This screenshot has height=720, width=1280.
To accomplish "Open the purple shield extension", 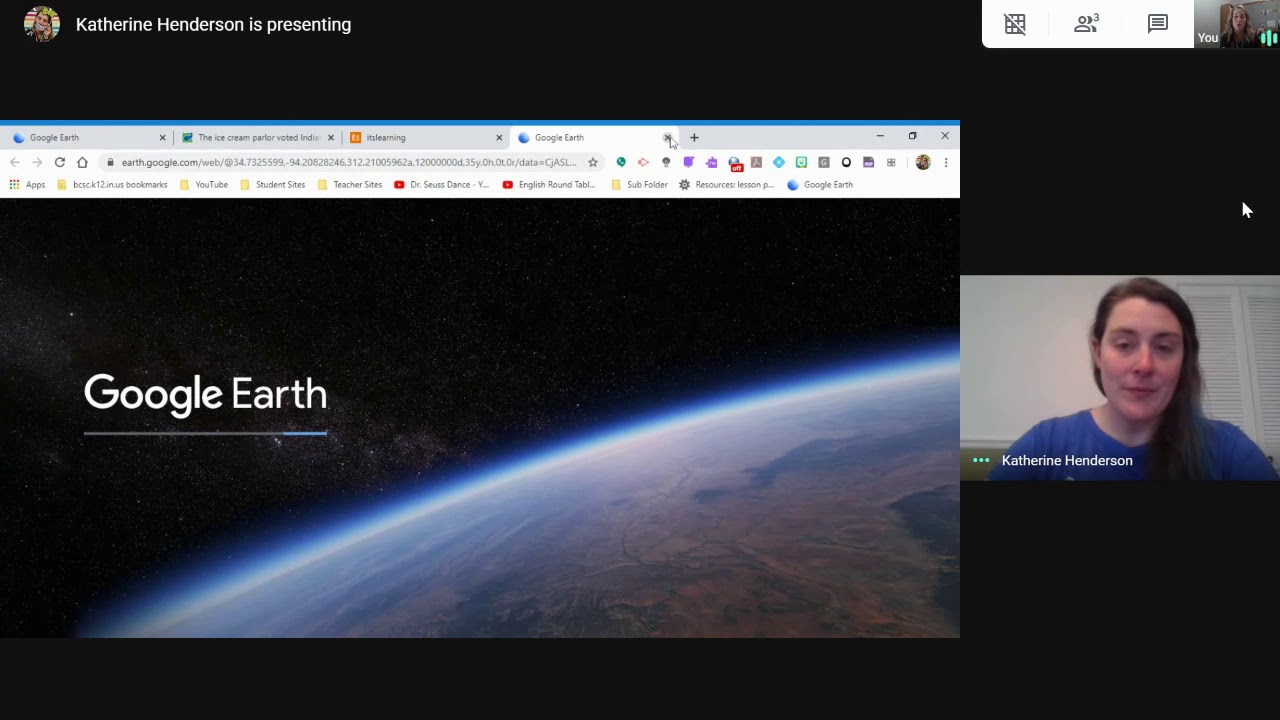I will coord(688,162).
